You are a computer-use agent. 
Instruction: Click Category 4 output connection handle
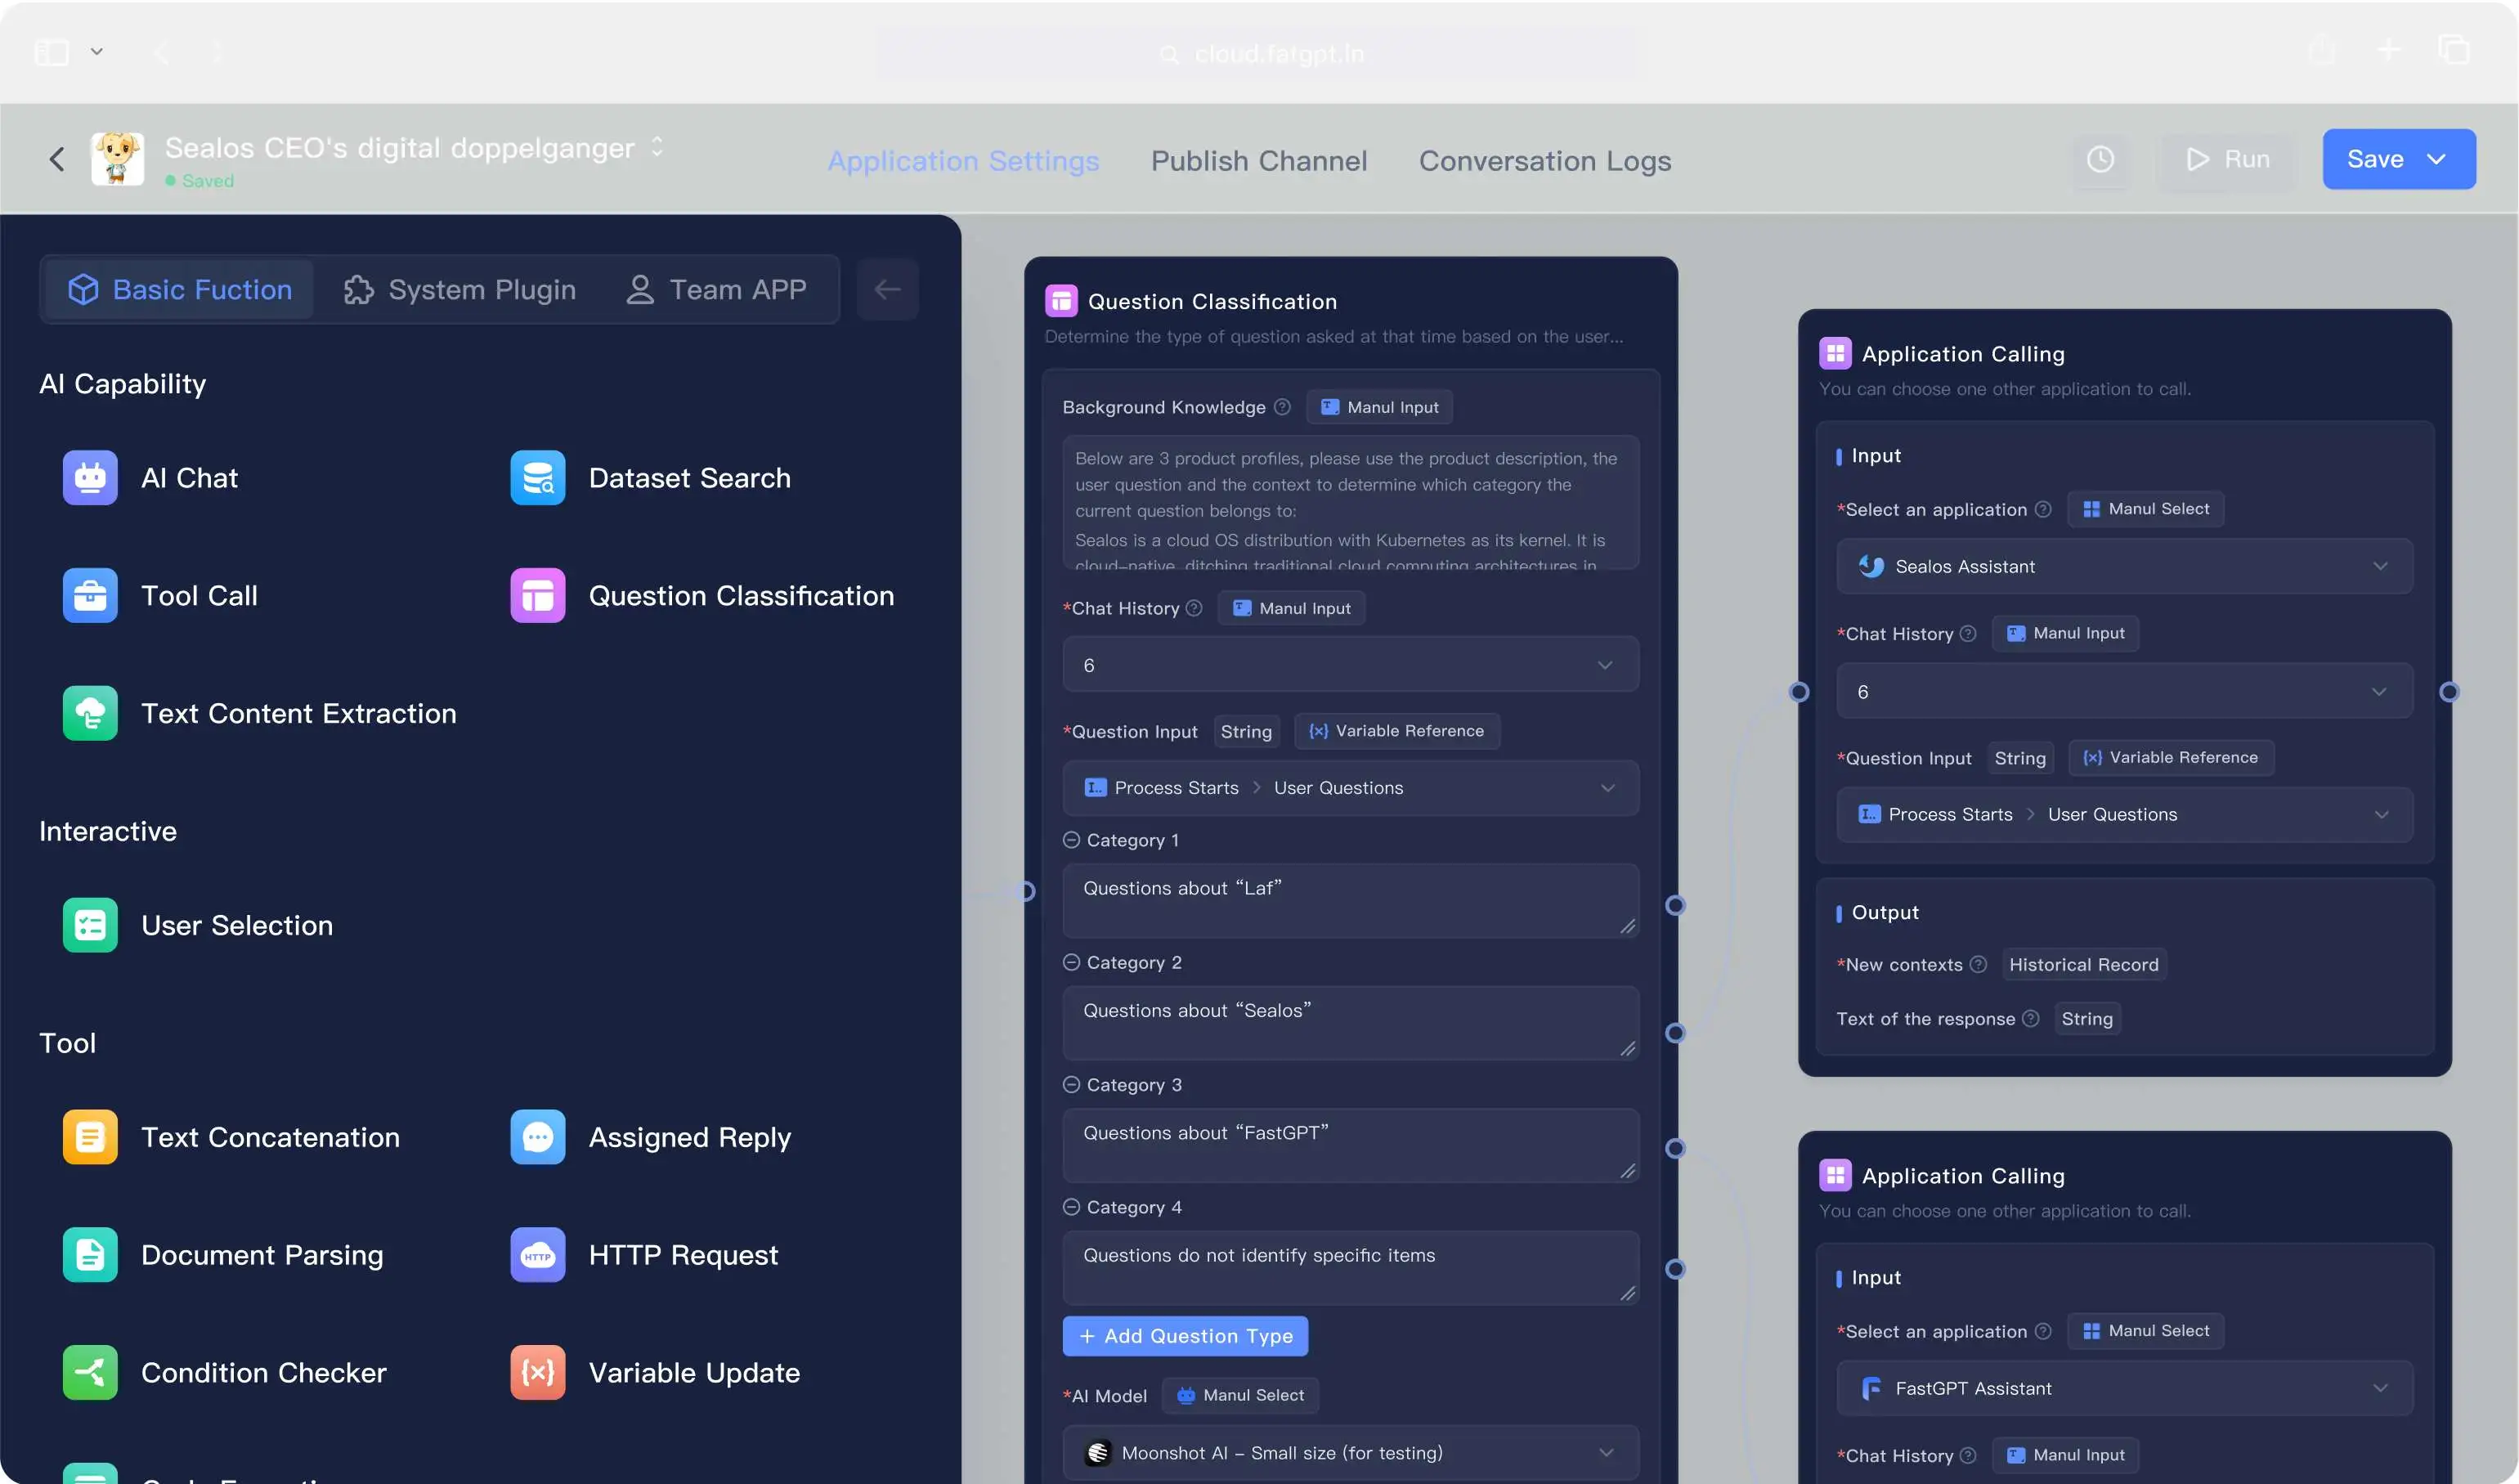[1675, 1269]
